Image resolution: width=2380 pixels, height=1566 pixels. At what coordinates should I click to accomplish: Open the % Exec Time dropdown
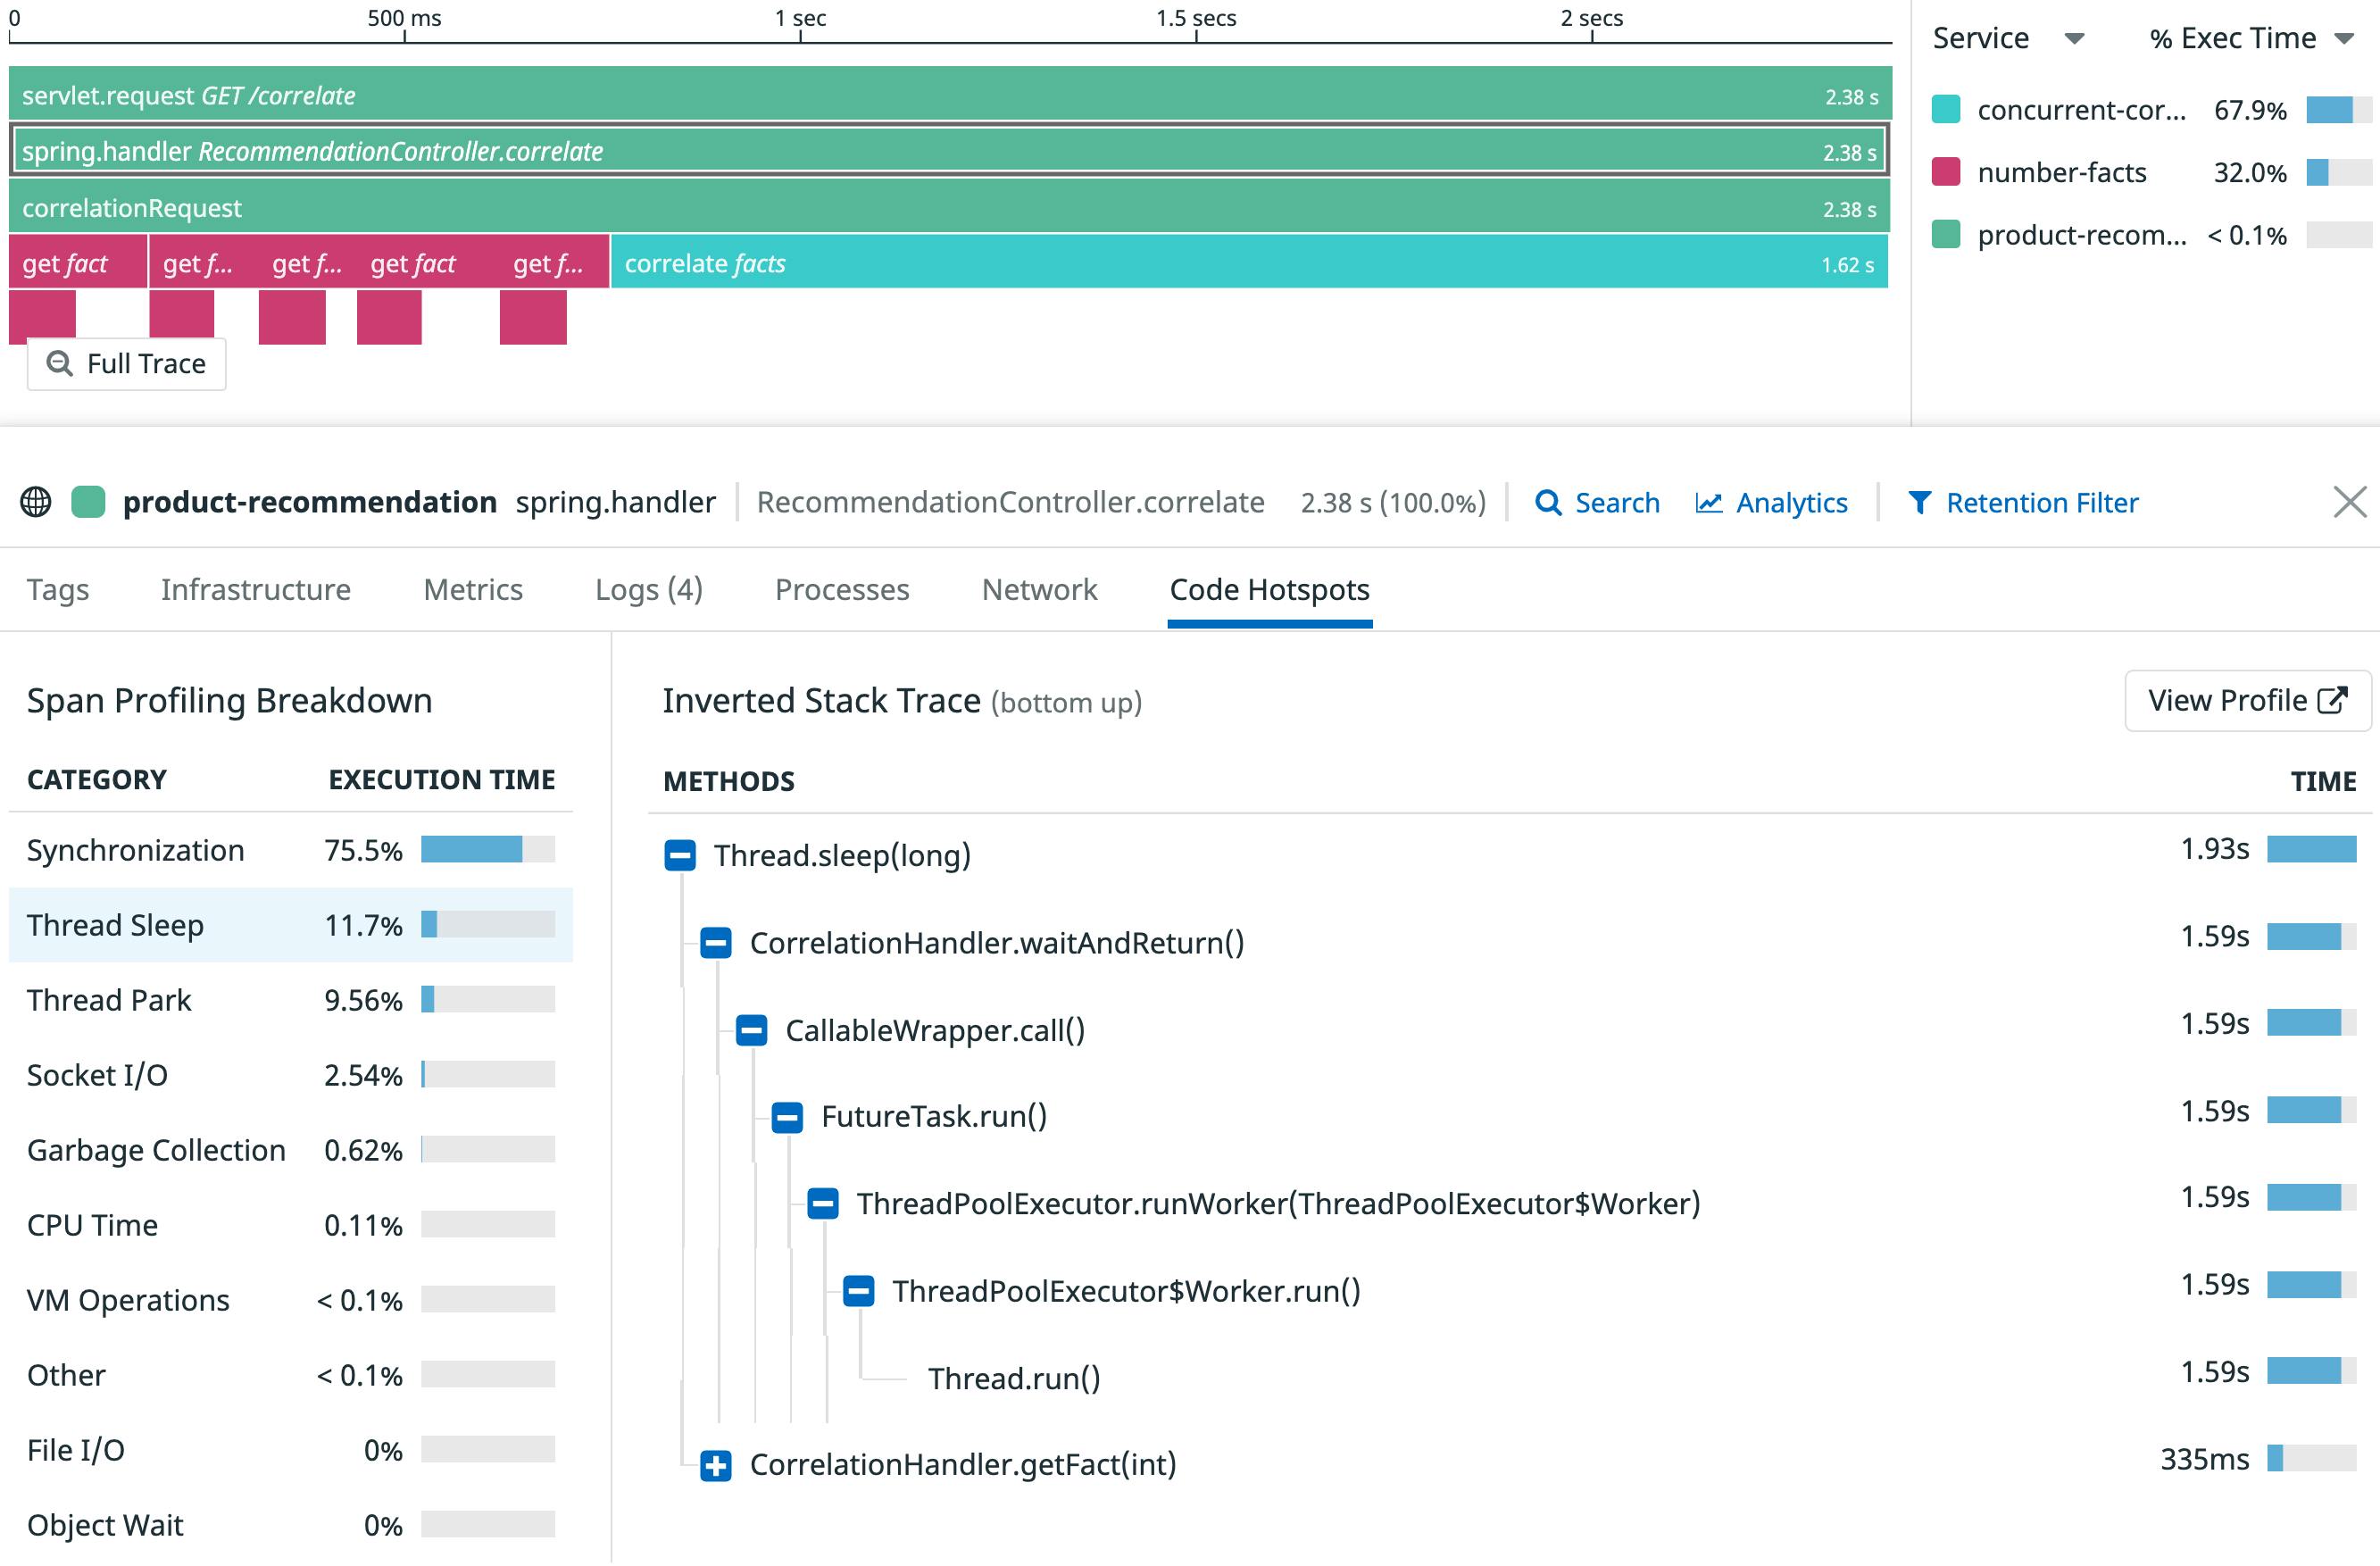coord(2344,38)
